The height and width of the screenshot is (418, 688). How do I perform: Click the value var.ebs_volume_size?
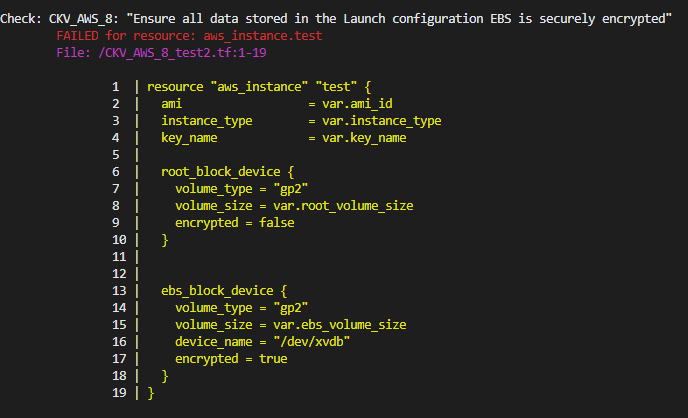pyautogui.click(x=340, y=325)
